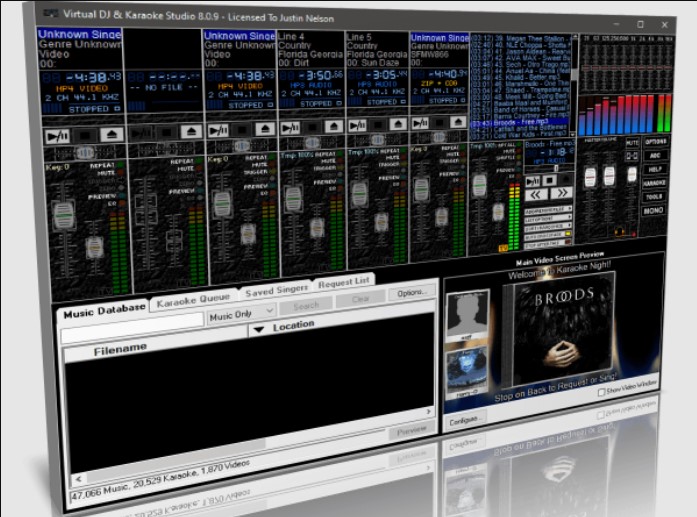Open the TOOLS button
This screenshot has width=697, height=517.
[654, 196]
